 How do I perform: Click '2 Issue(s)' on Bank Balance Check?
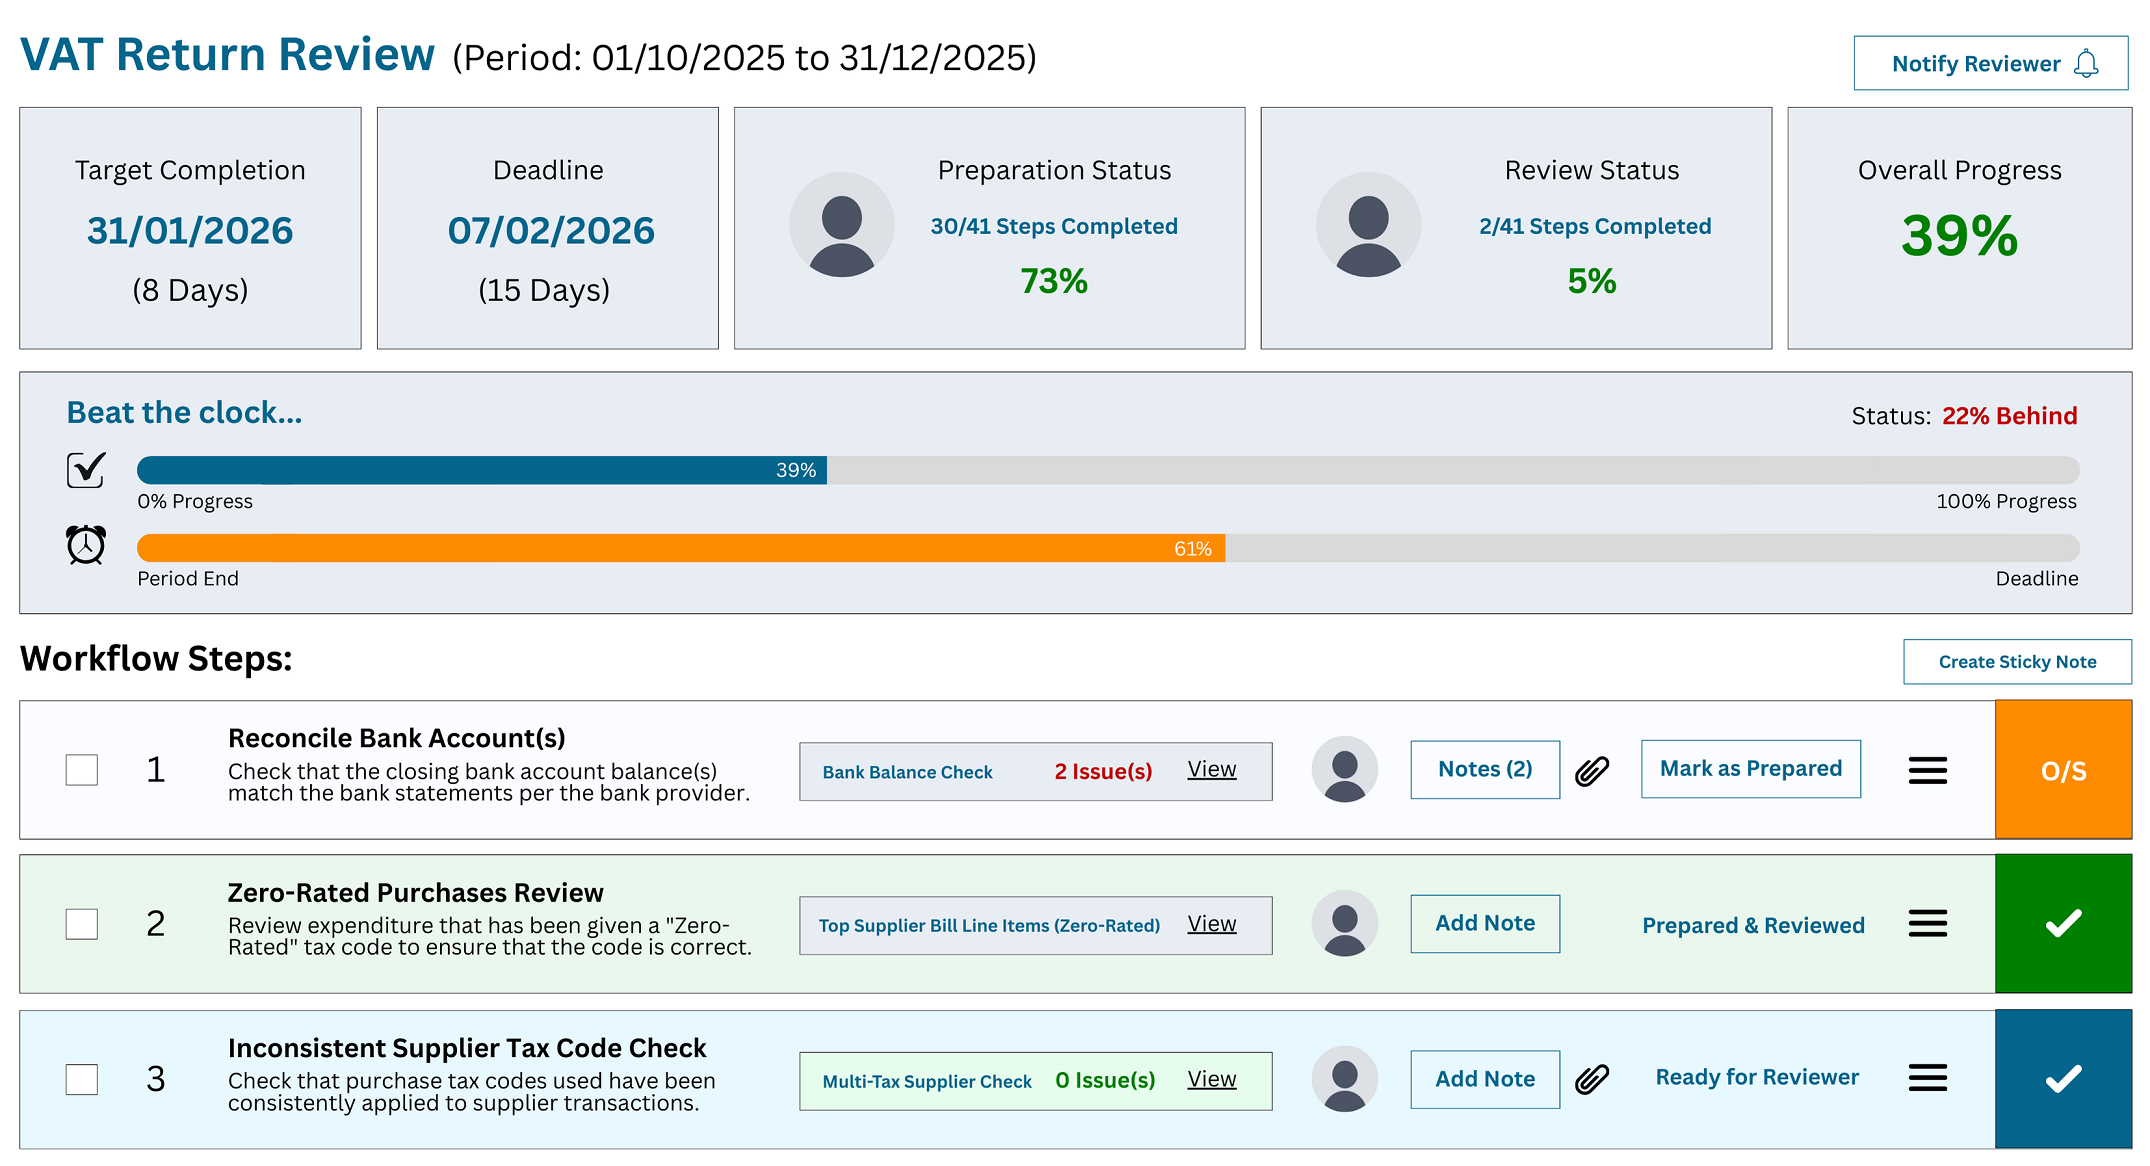1103,771
